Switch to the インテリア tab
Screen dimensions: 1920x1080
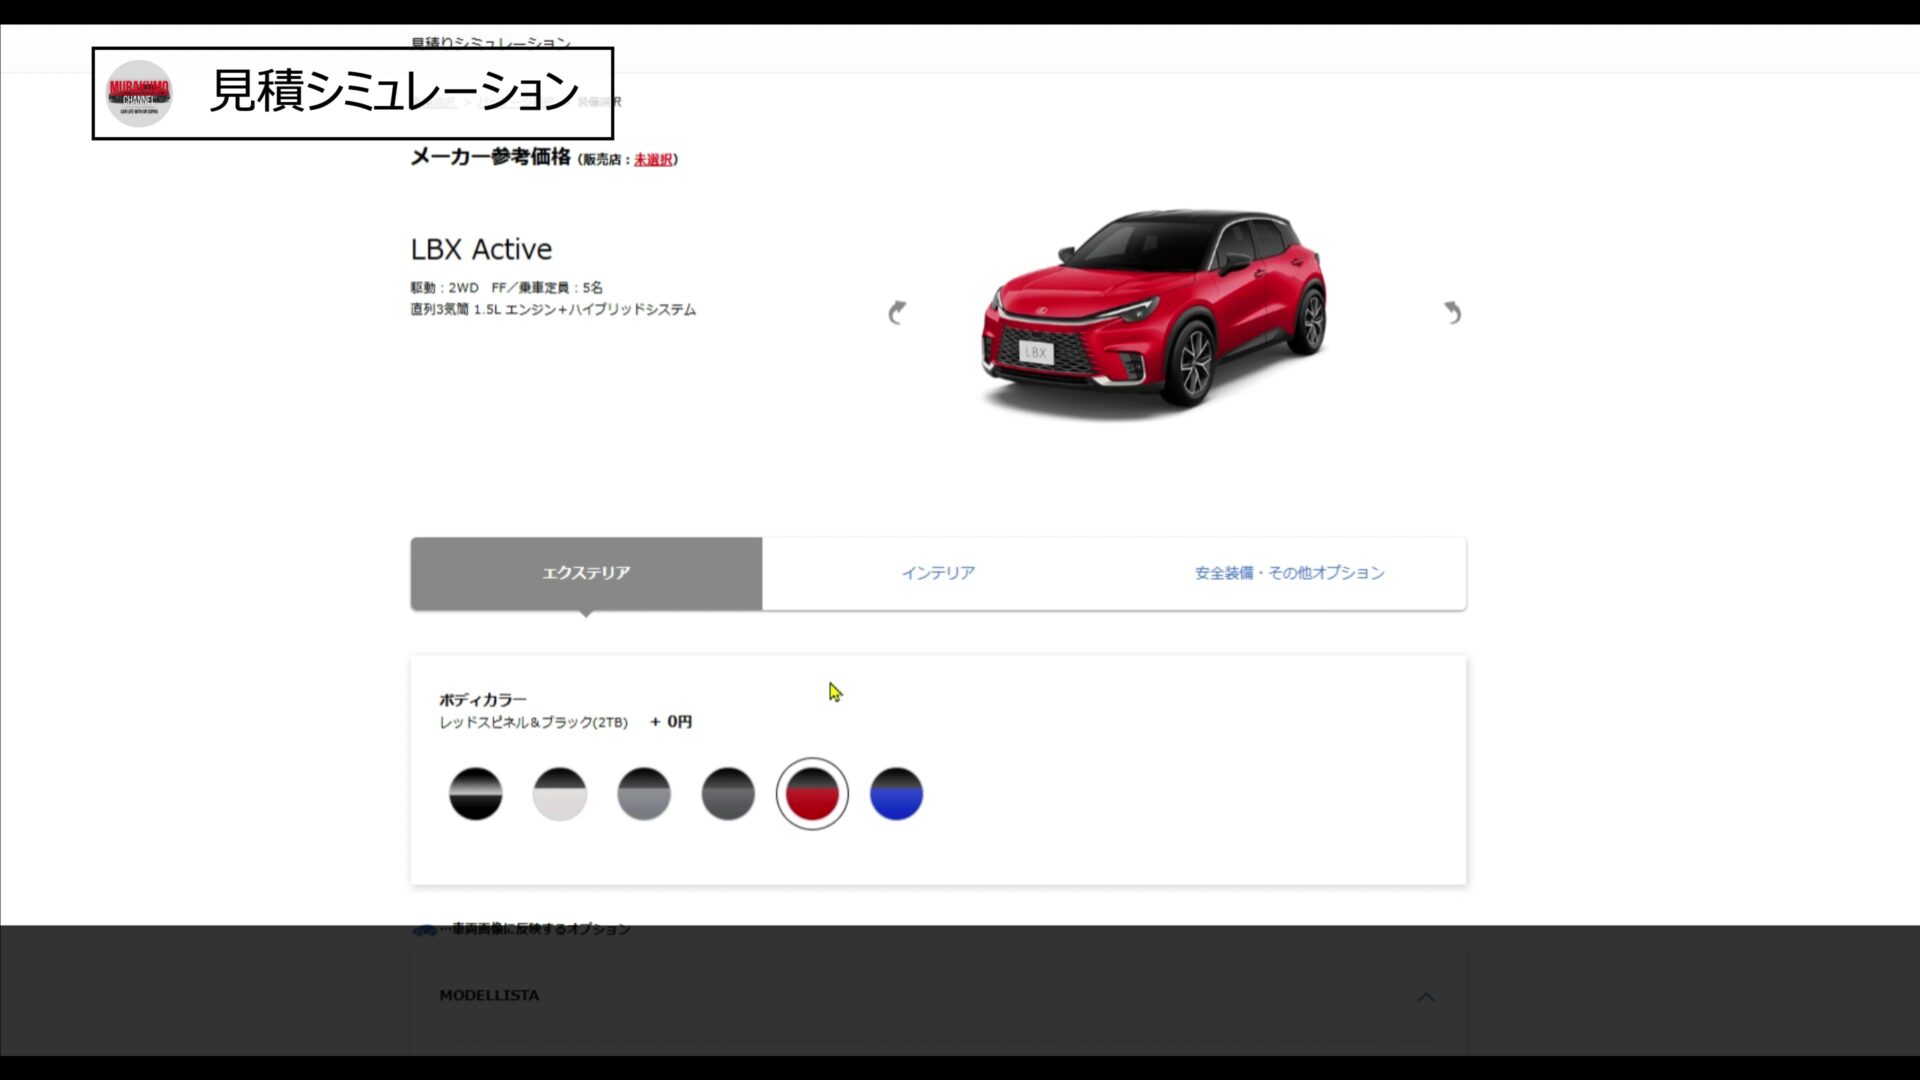pyautogui.click(x=938, y=573)
